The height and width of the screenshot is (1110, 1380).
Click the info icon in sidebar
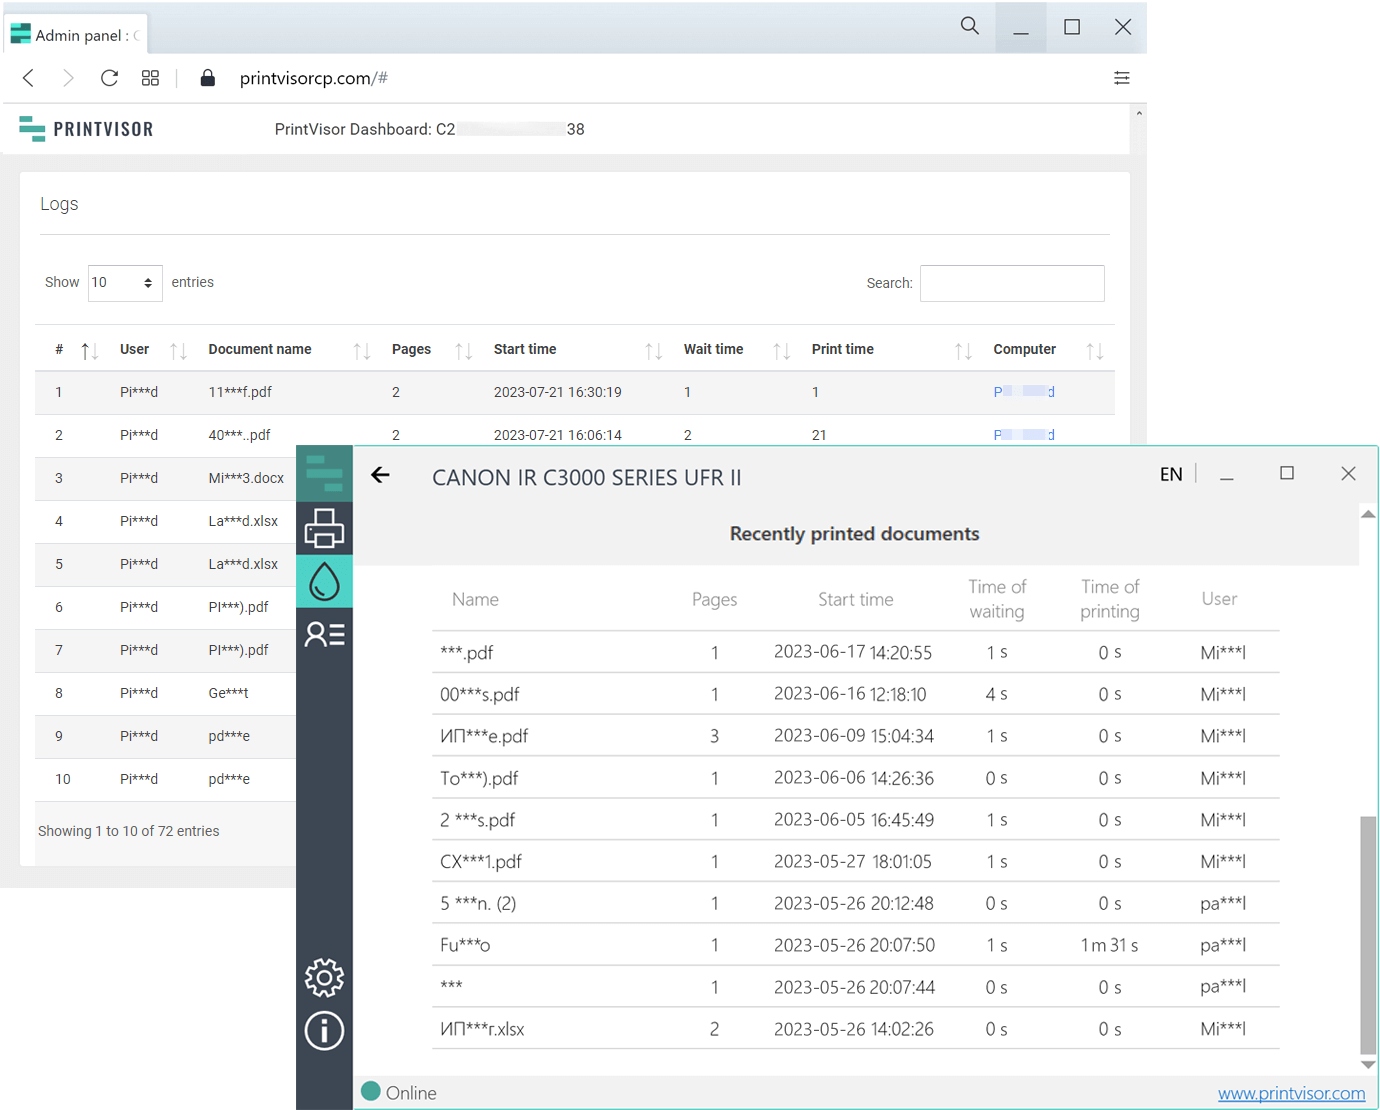coord(324,1031)
